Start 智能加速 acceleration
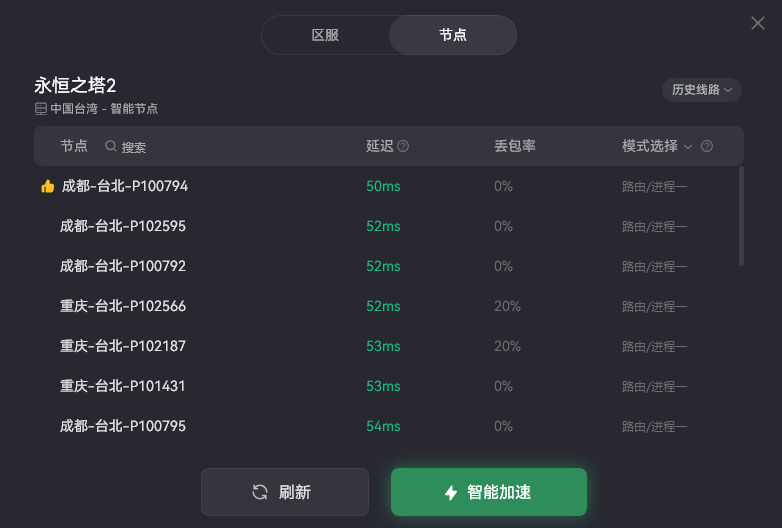The image size is (782, 528). coord(488,492)
